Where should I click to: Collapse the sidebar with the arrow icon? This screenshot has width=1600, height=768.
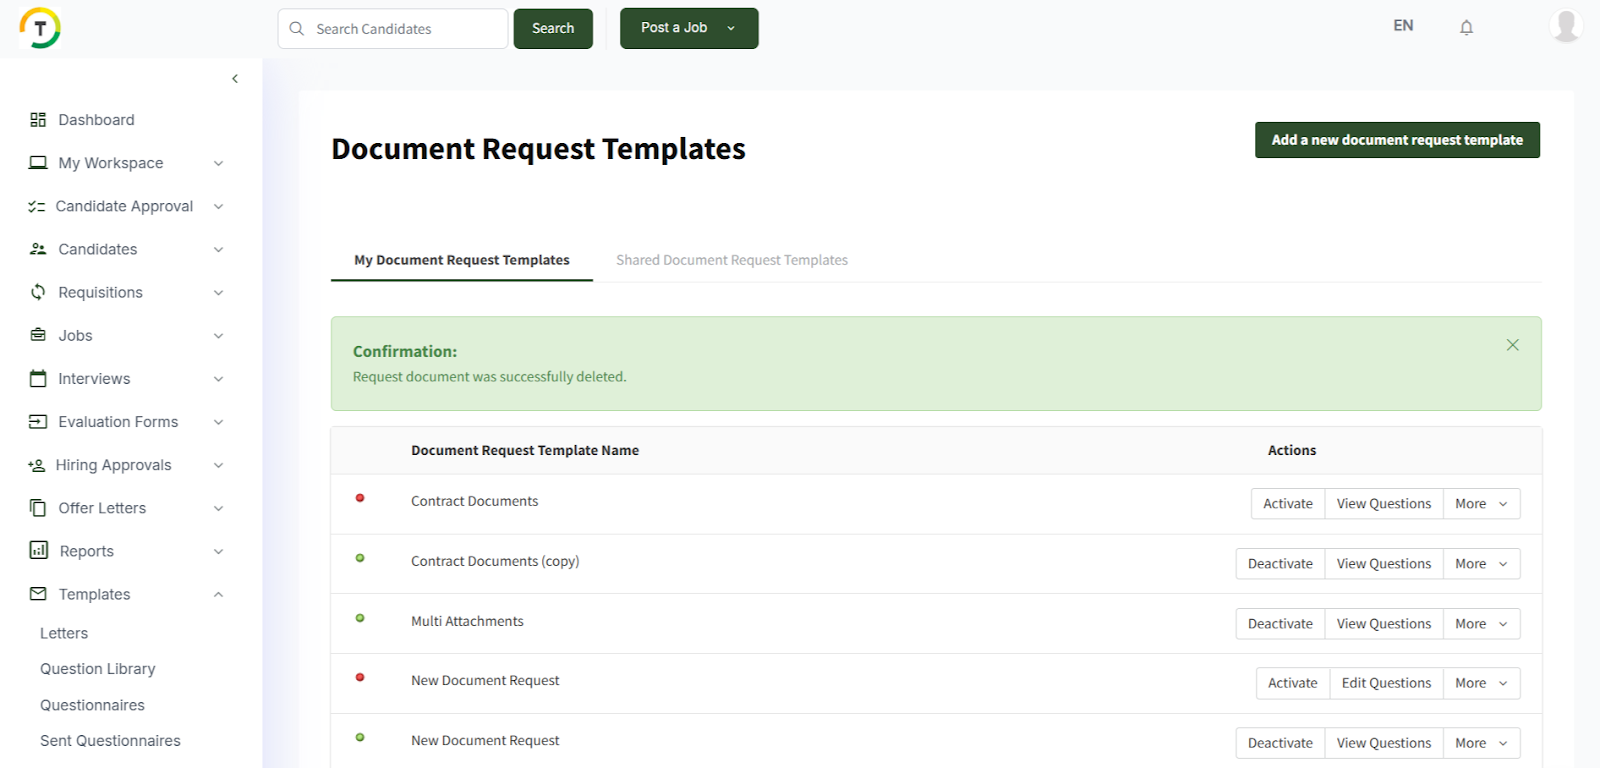coord(235,79)
